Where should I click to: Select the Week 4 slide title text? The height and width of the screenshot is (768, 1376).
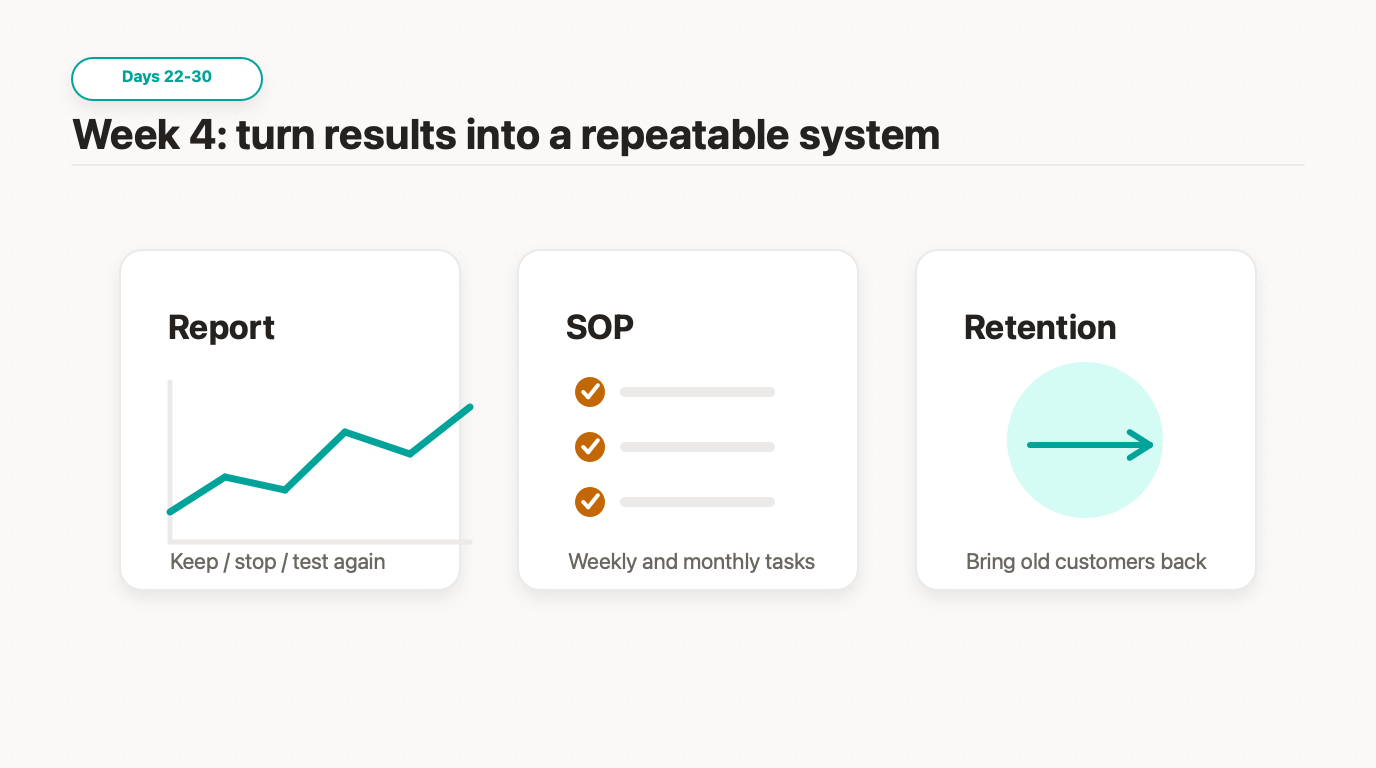pyautogui.click(x=506, y=135)
